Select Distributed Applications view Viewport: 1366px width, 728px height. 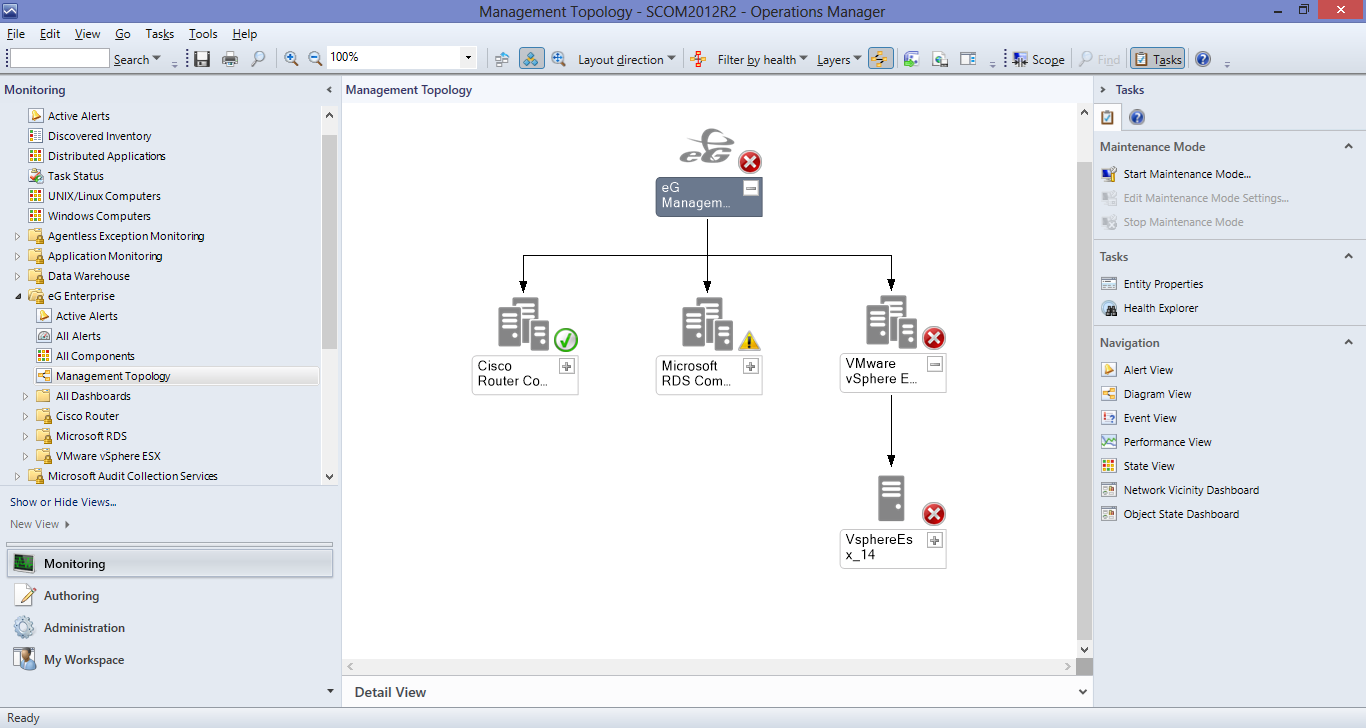click(106, 156)
